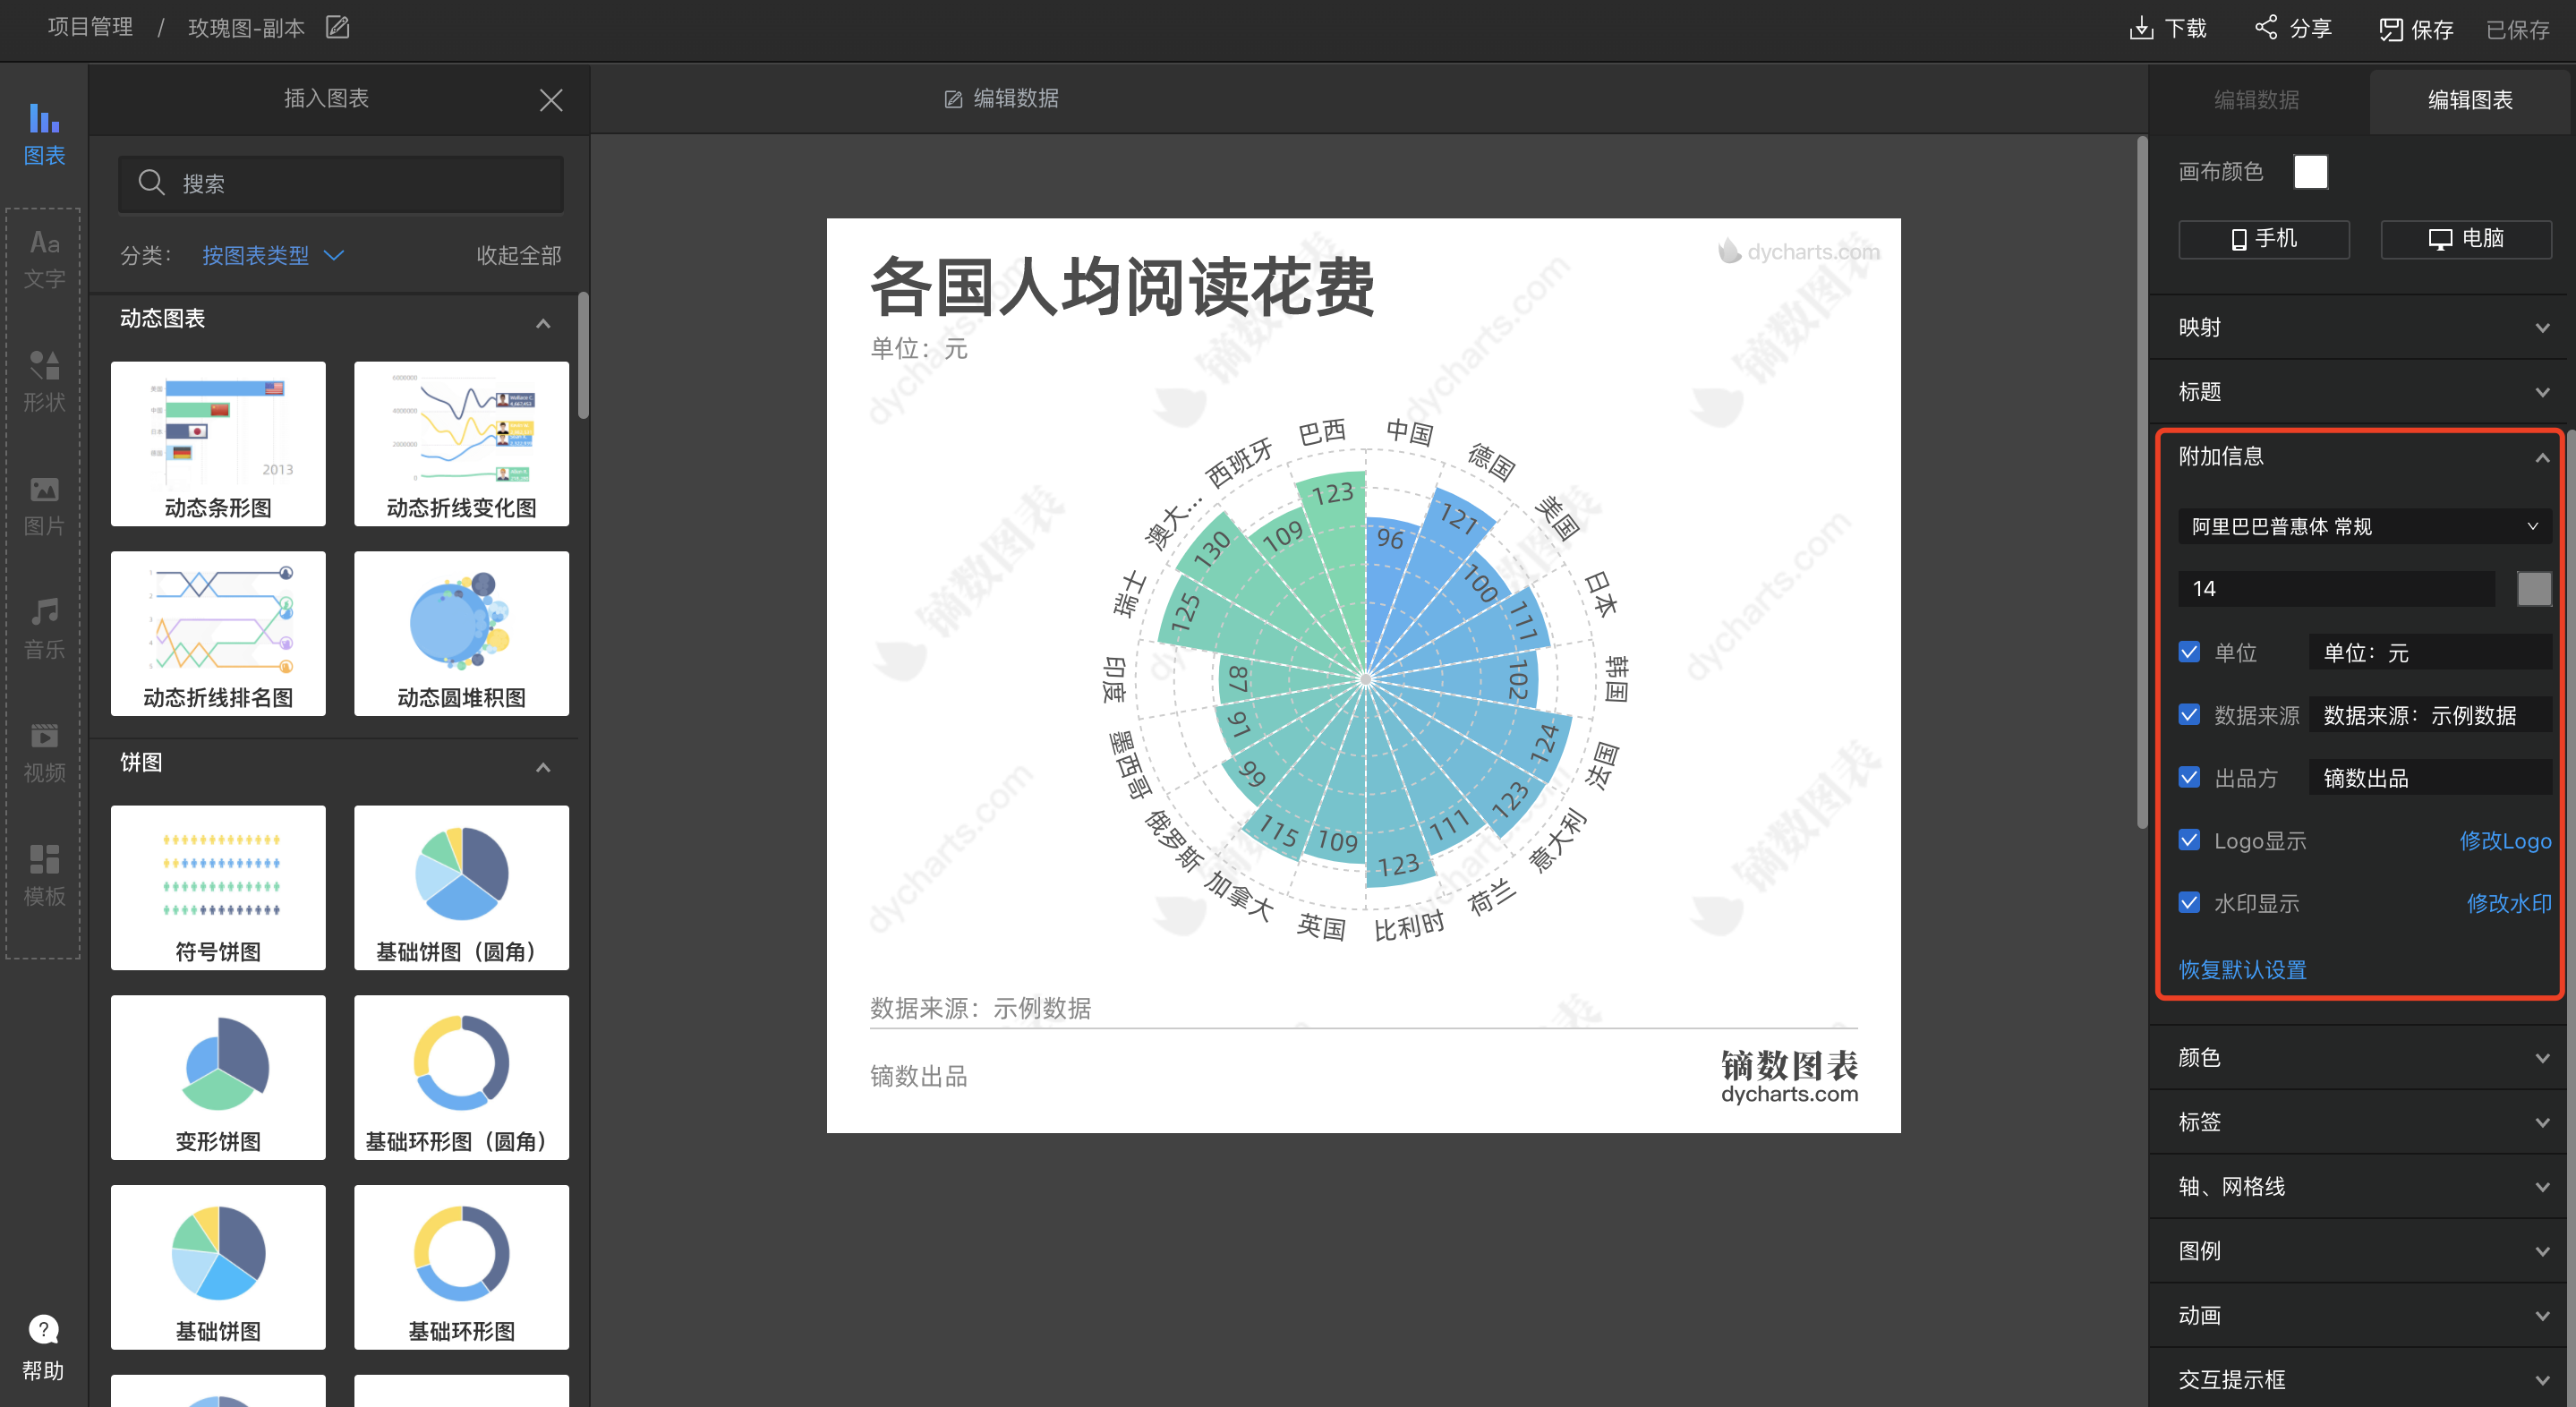The height and width of the screenshot is (1407, 2576).
Task: Expand the 标题 section
Action: click(2361, 392)
